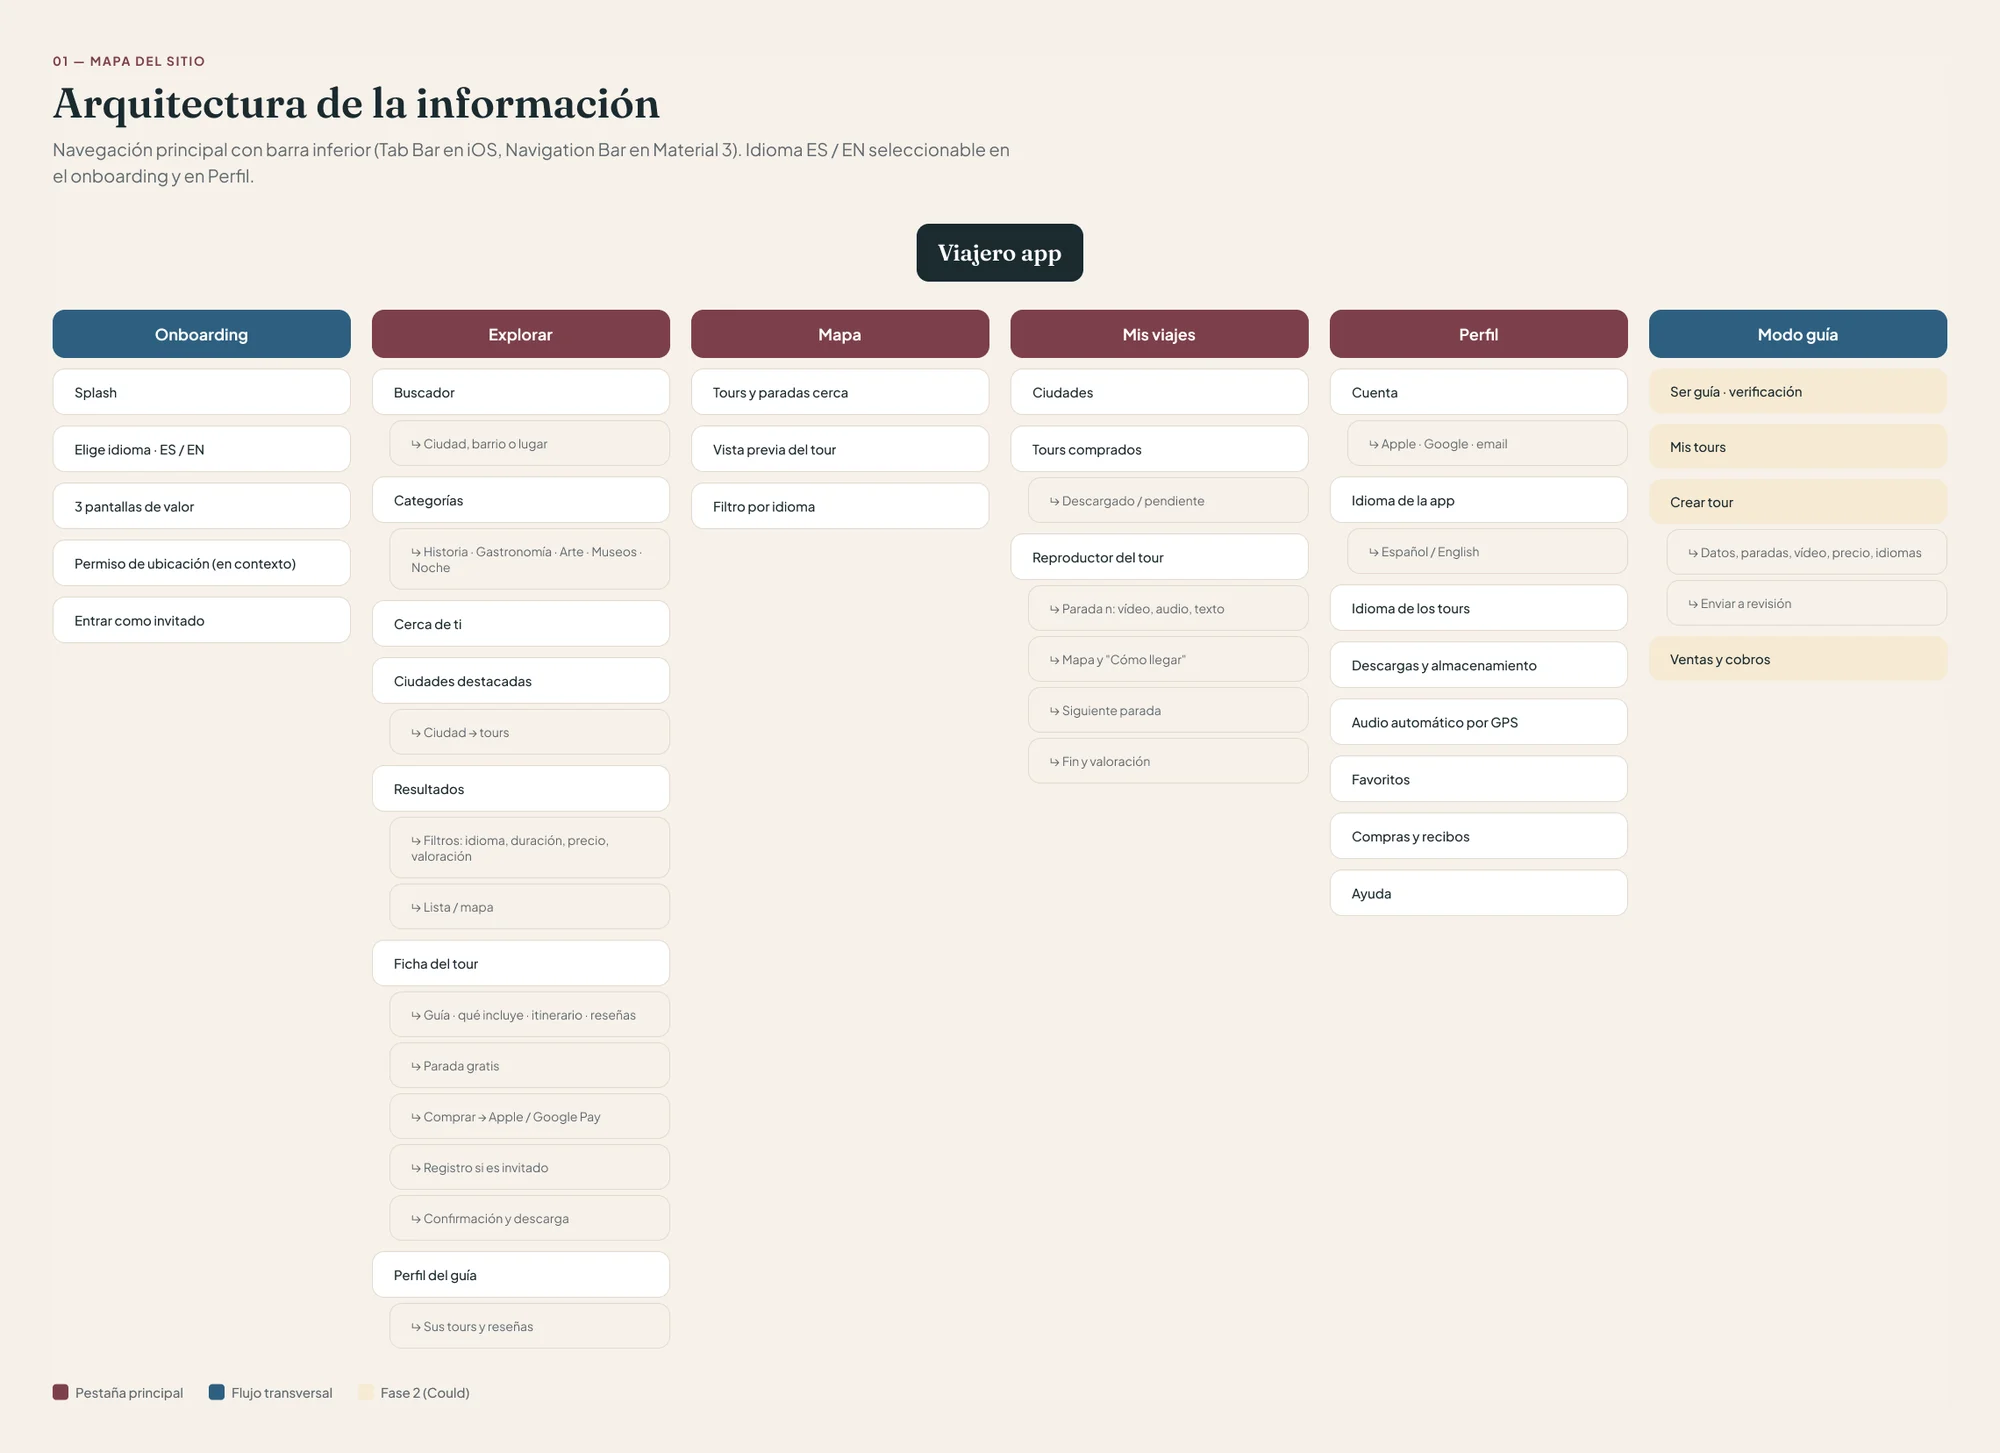
Task: Click the 'Parada gratis' sub-item
Action: click(x=529, y=1066)
